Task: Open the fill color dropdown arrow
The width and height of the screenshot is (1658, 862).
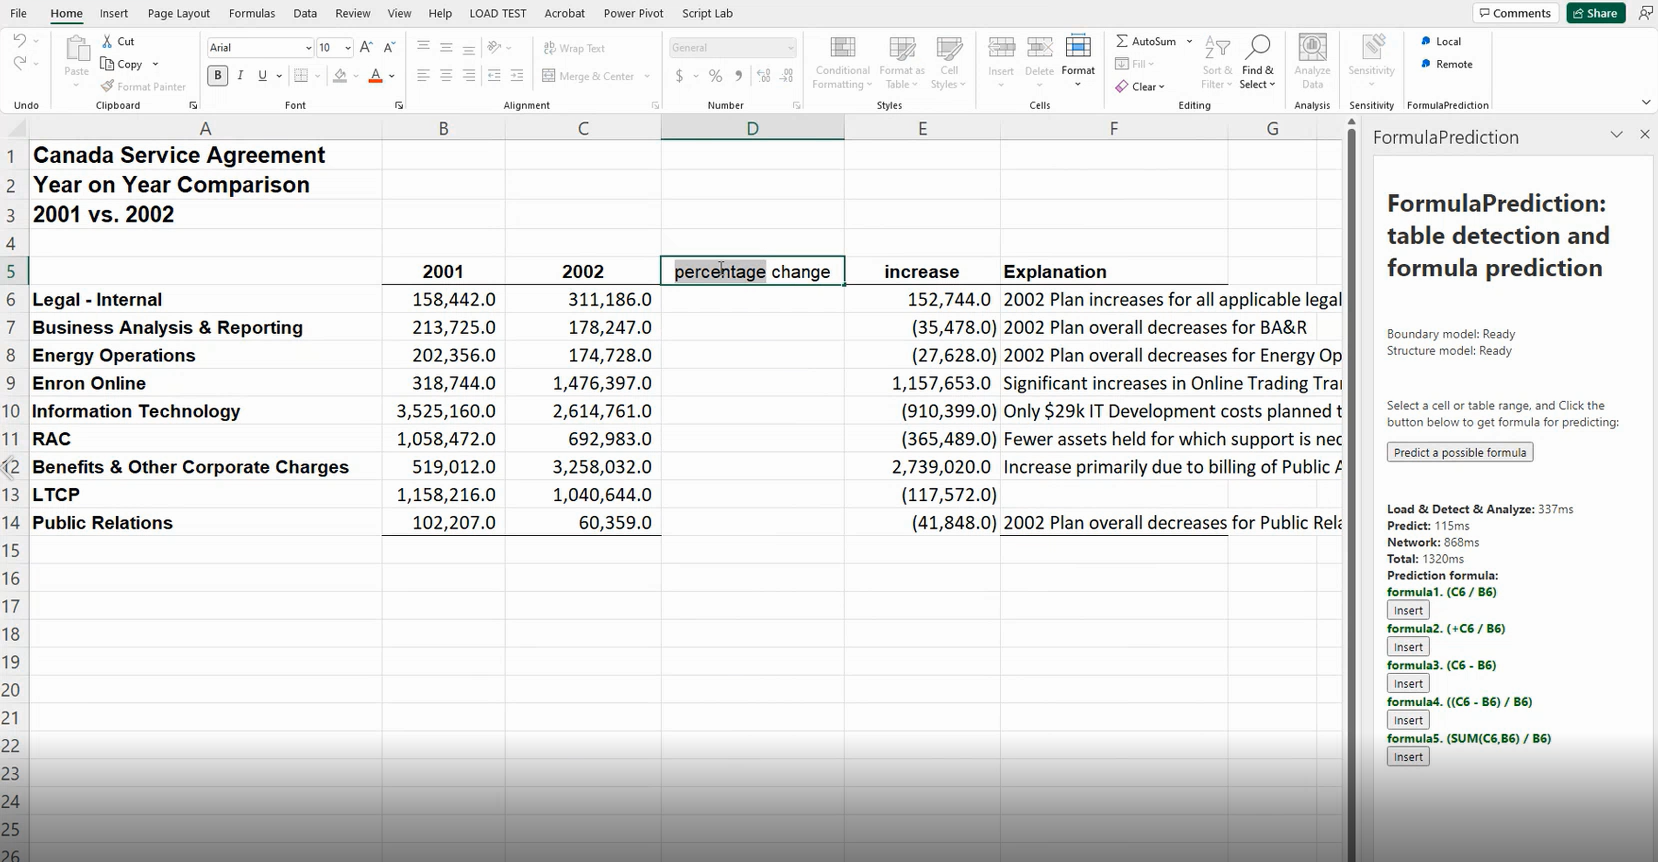Action: pyautogui.click(x=356, y=76)
